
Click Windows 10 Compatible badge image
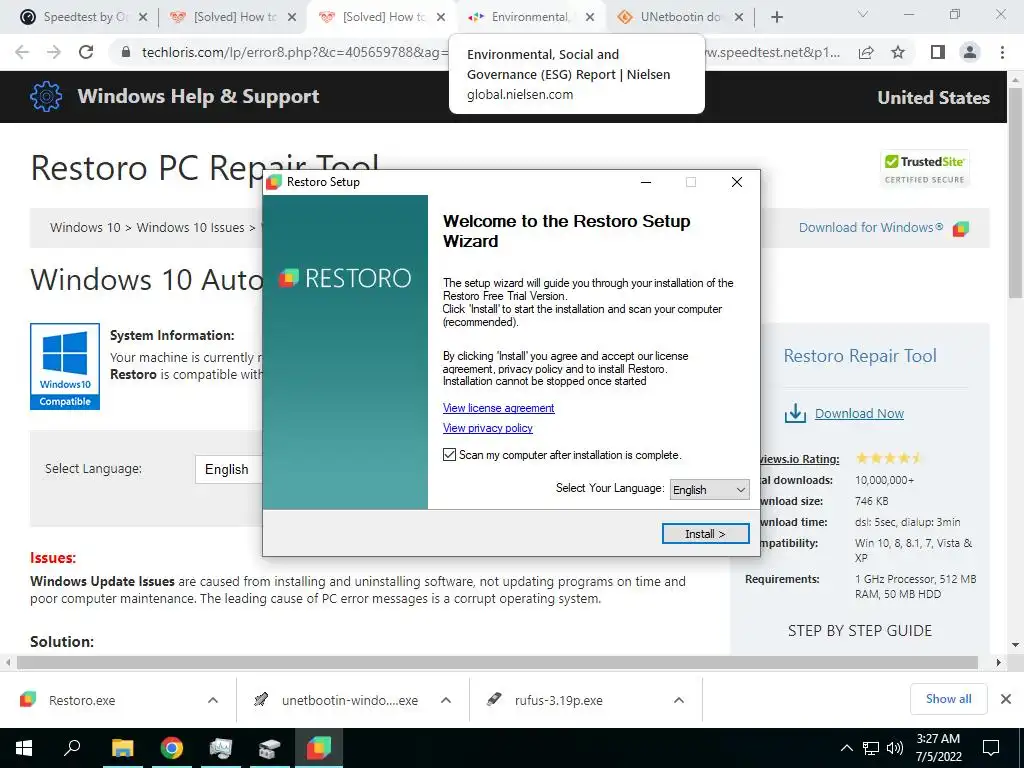(65, 366)
